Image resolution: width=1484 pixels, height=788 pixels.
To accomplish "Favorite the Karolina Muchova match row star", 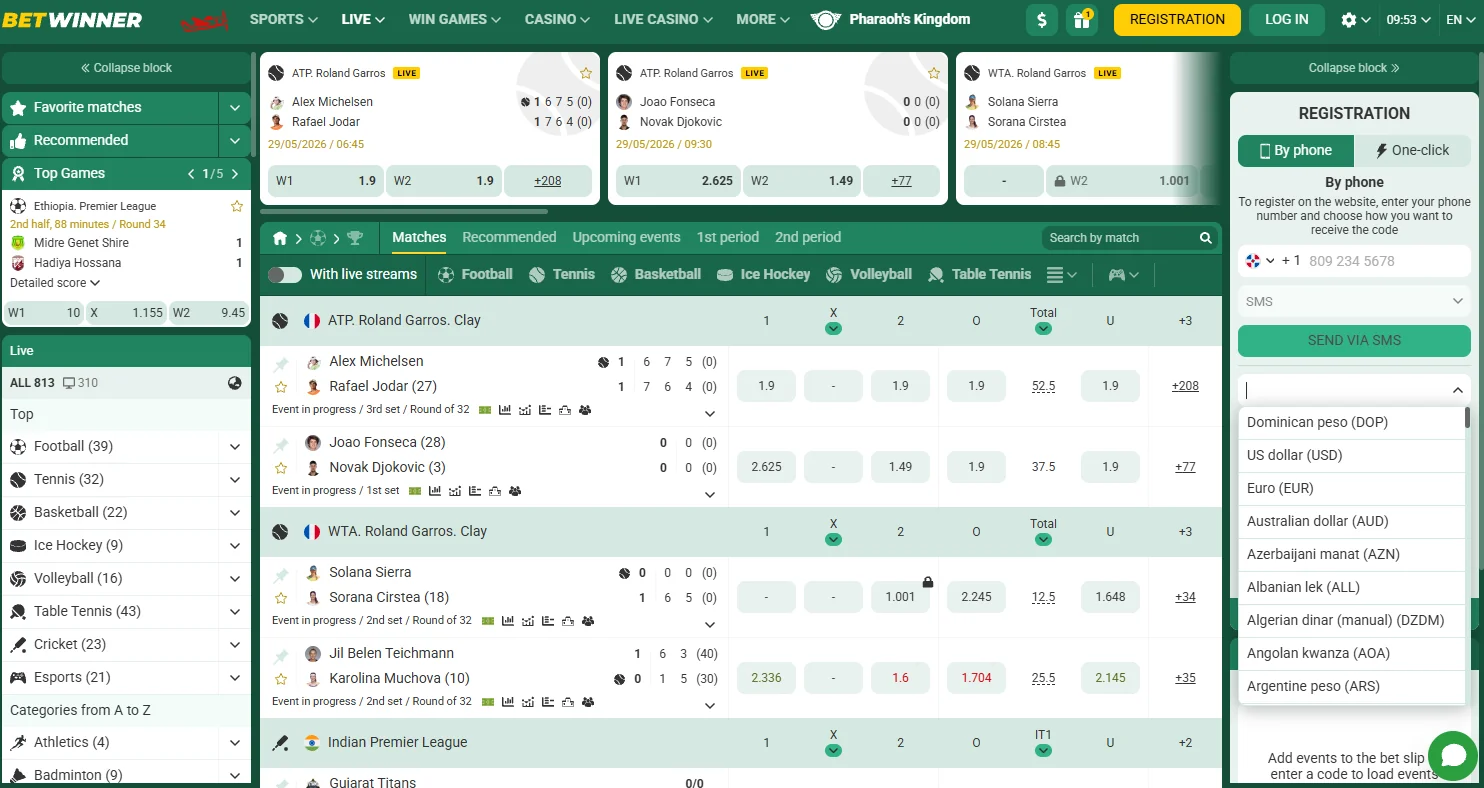I will [x=281, y=678].
